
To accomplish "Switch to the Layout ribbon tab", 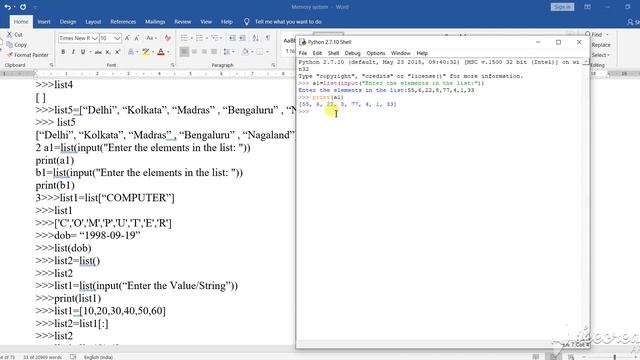I will tap(93, 22).
